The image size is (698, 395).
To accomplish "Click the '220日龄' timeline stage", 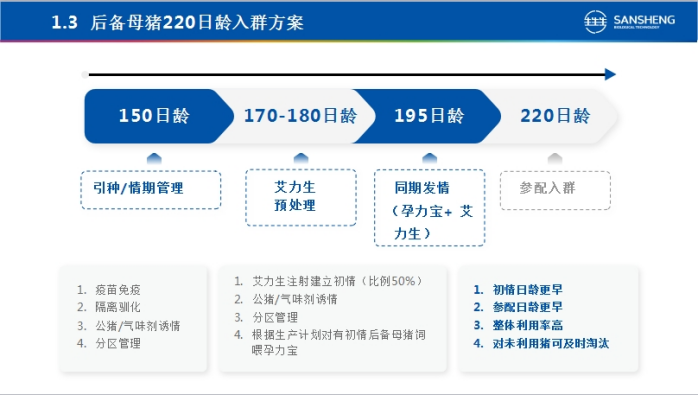I will (555, 116).
